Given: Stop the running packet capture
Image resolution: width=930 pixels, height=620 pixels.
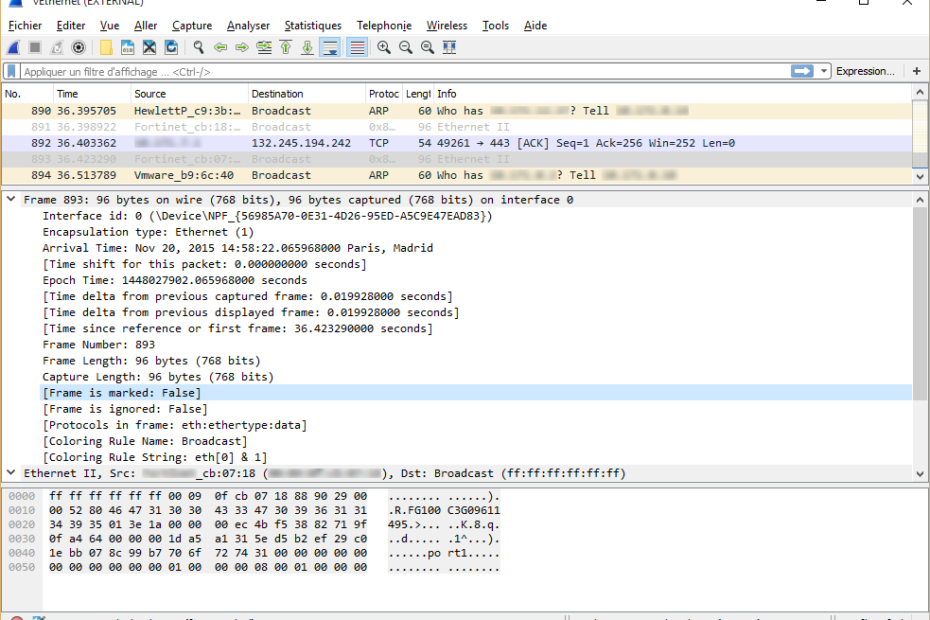Looking at the screenshot, I should click(x=35, y=47).
